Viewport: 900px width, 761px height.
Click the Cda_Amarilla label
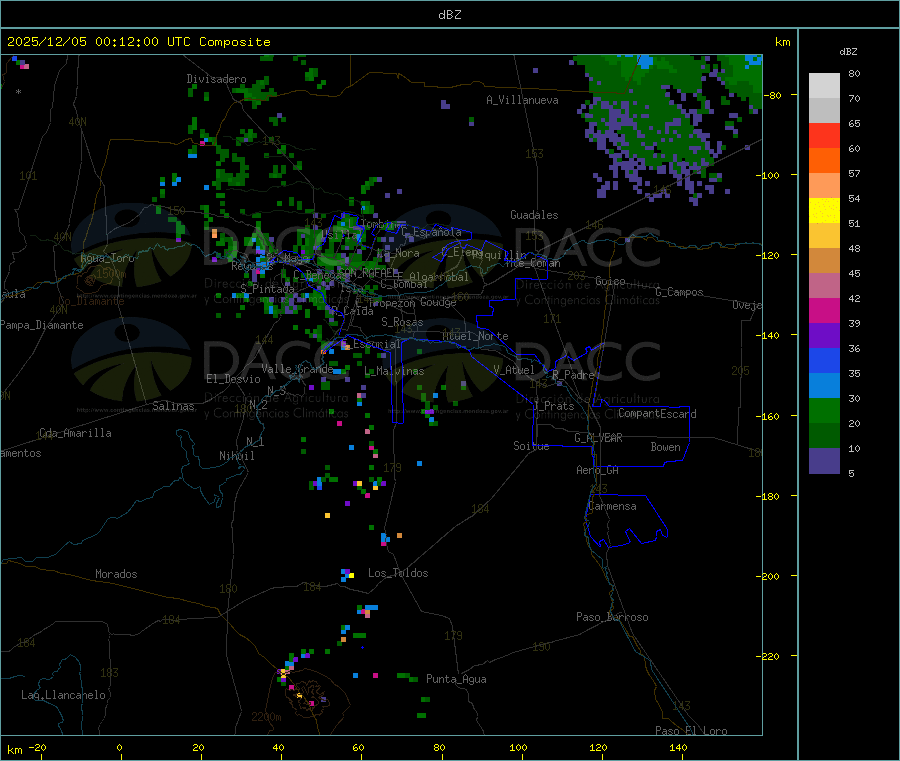tap(75, 433)
